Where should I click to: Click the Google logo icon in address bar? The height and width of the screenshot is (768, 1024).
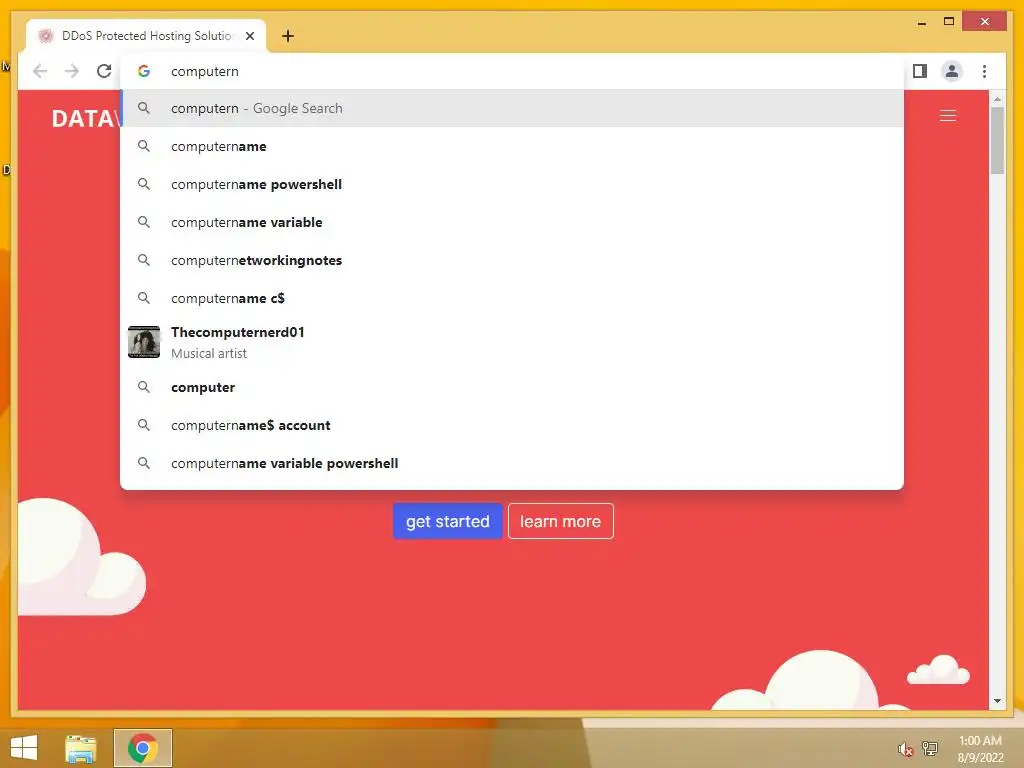[x=144, y=71]
